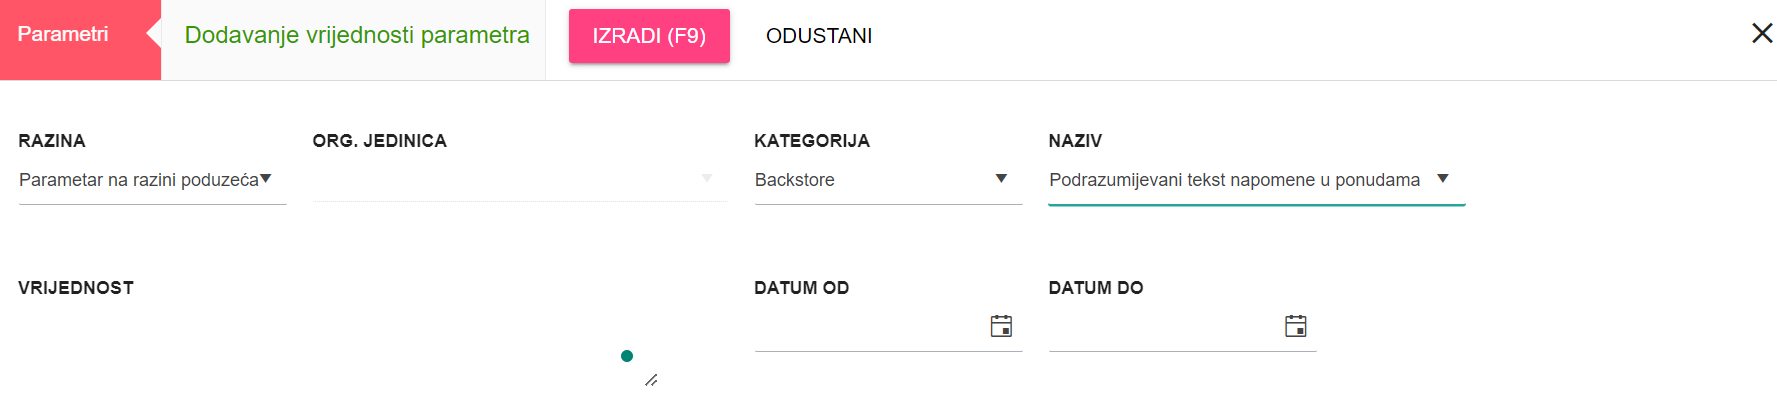Select Dodavanje vrijednosti parametra tab title
The height and width of the screenshot is (414, 1777).
357,35
